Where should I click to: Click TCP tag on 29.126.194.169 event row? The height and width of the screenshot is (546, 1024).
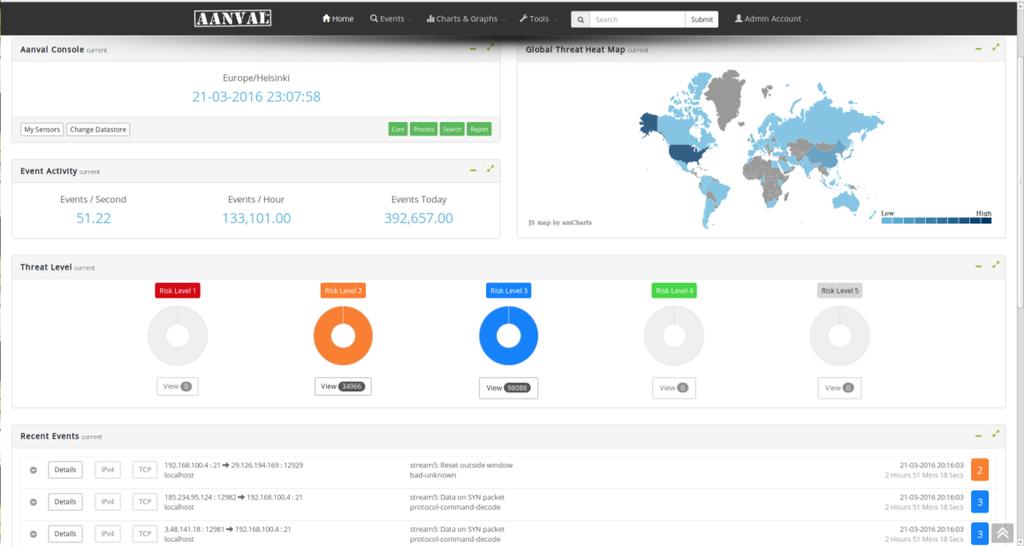click(x=145, y=470)
